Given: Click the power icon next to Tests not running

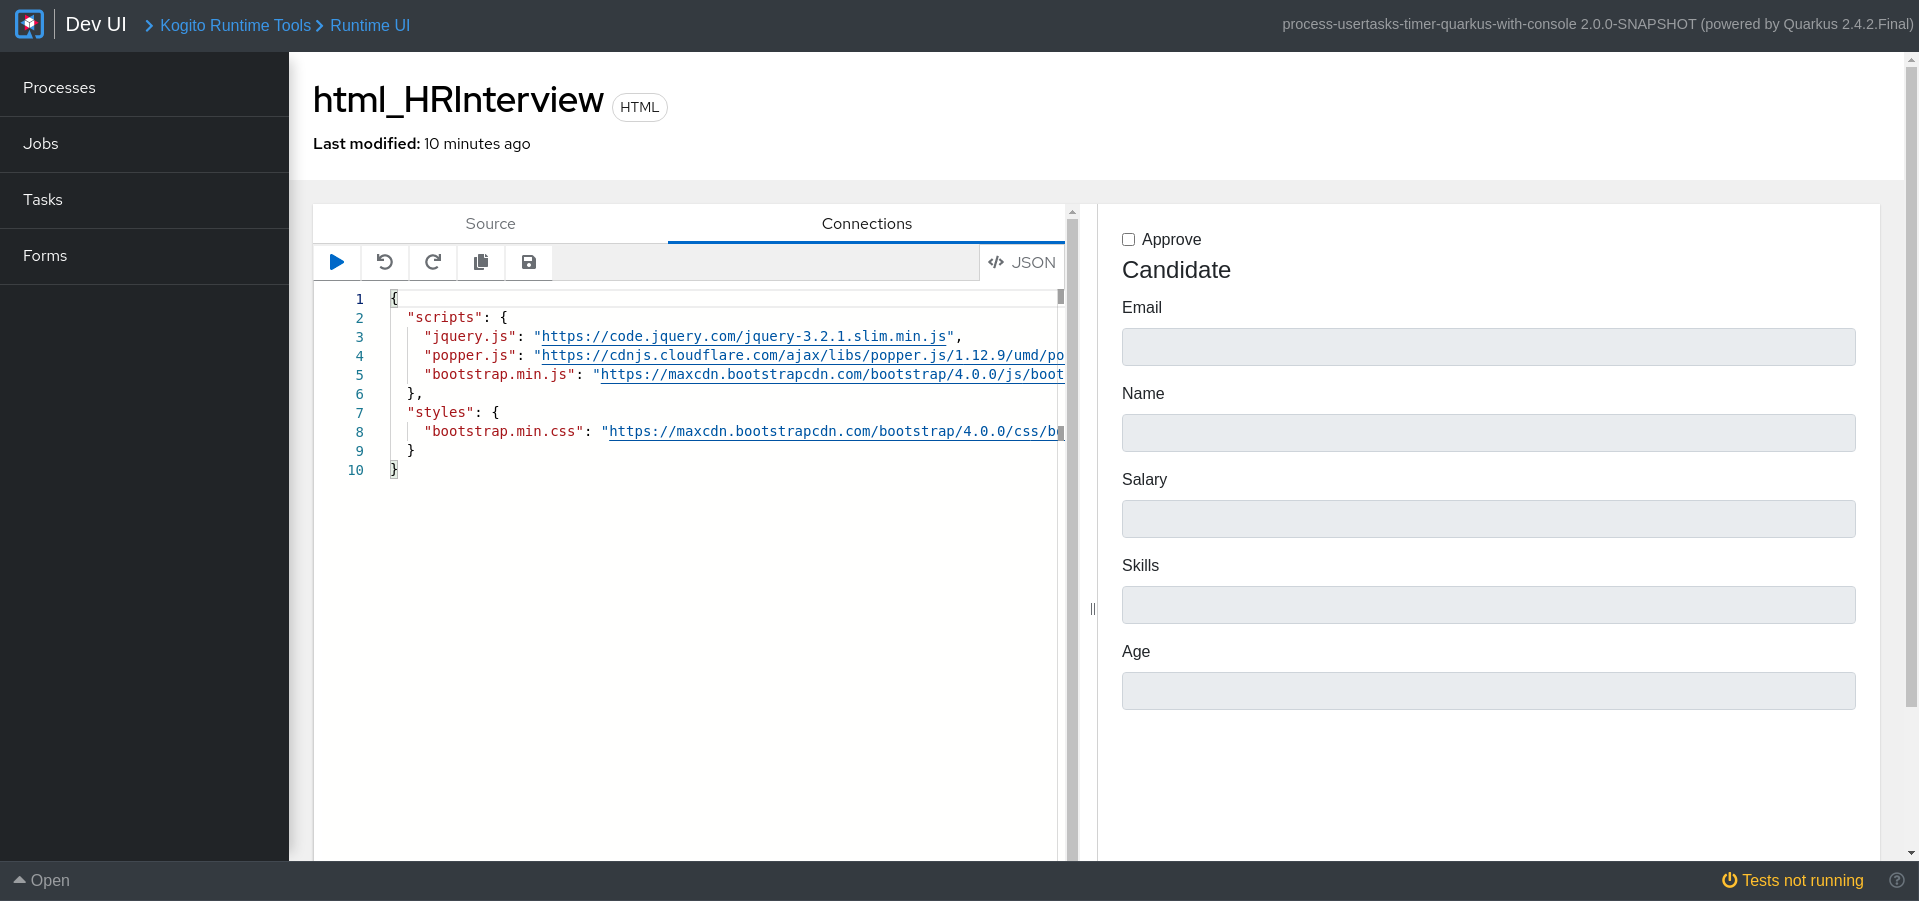Looking at the screenshot, I should (1729, 880).
